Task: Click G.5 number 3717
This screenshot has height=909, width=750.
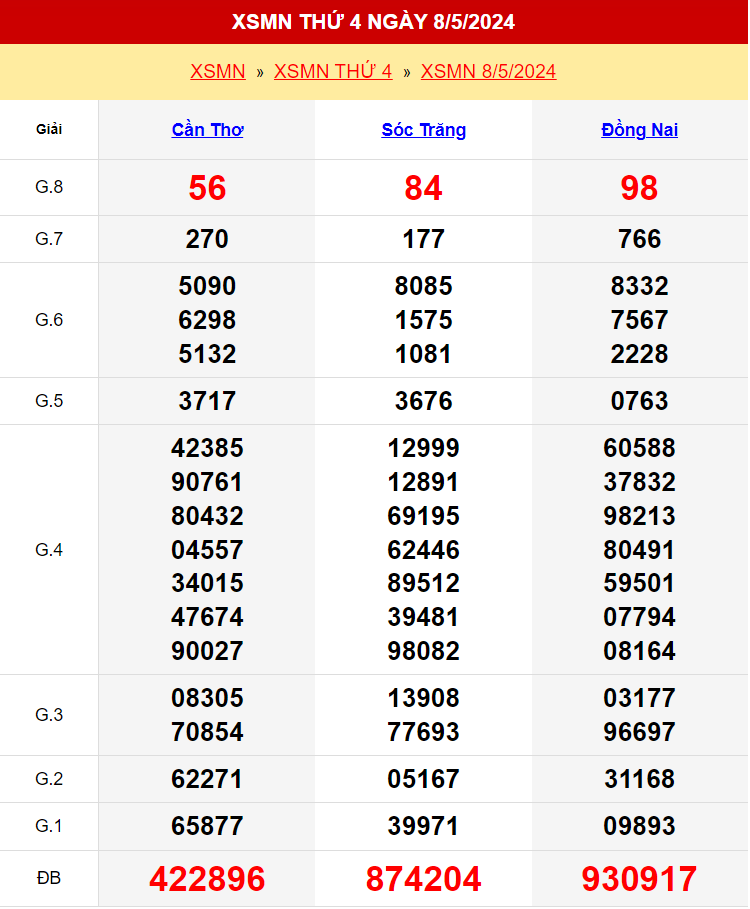Action: click(x=207, y=401)
